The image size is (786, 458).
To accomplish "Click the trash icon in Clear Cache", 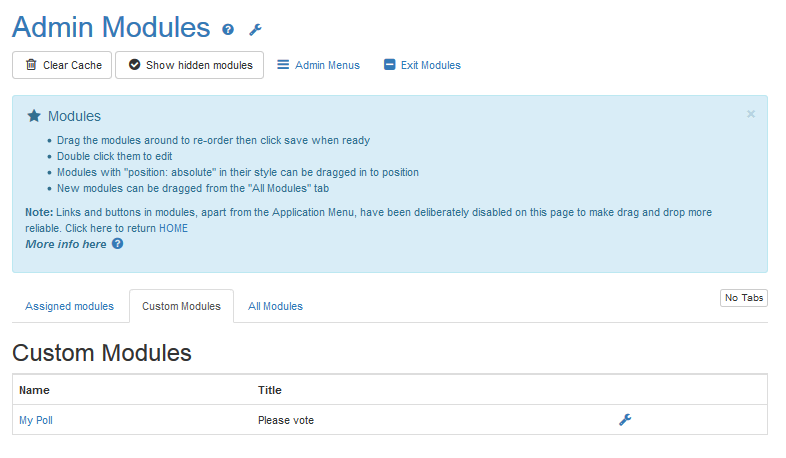I will [31, 65].
